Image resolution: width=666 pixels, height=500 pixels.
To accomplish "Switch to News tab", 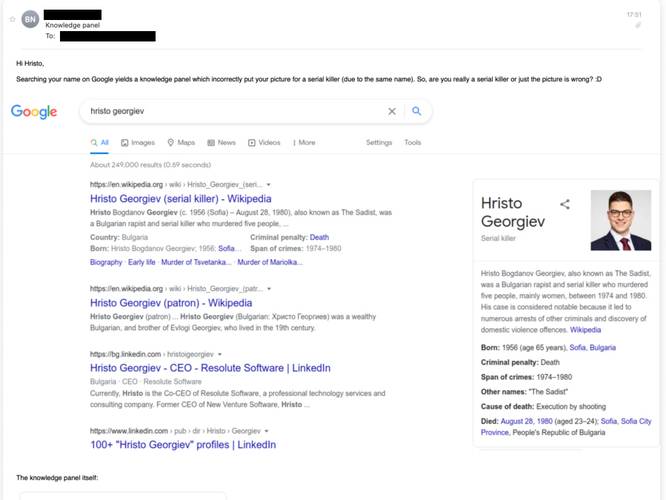I will coord(221,143).
